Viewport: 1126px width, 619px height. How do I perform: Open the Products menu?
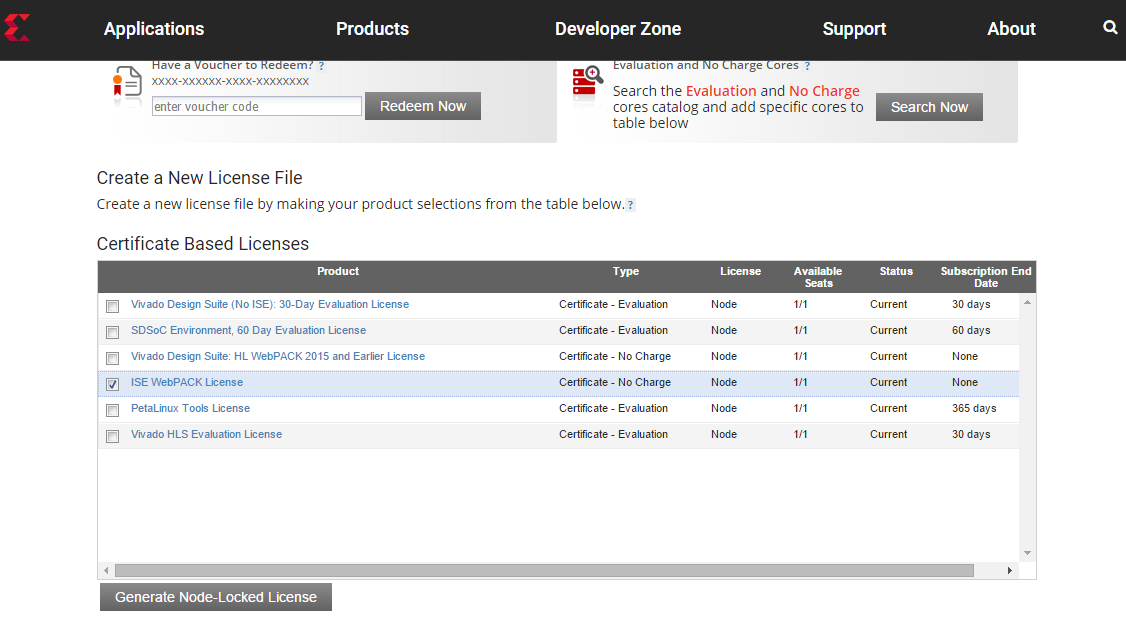click(x=372, y=29)
